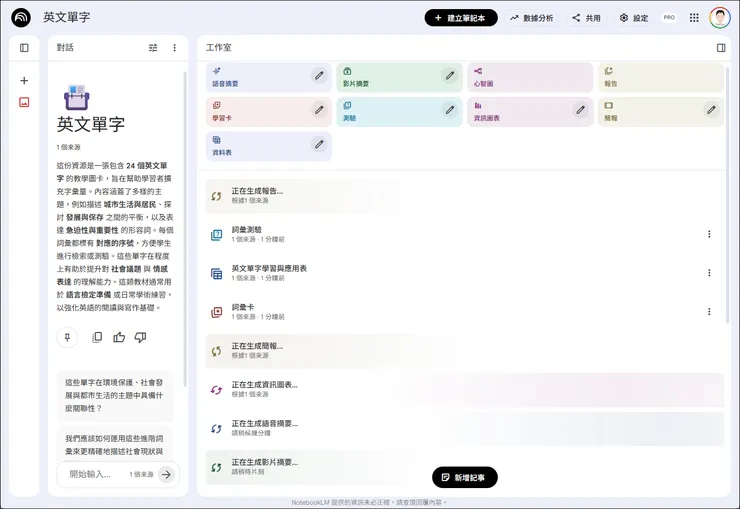Viewport: 740px width, 509px height.
Task: Create a 資料表 data table
Action: point(269,146)
